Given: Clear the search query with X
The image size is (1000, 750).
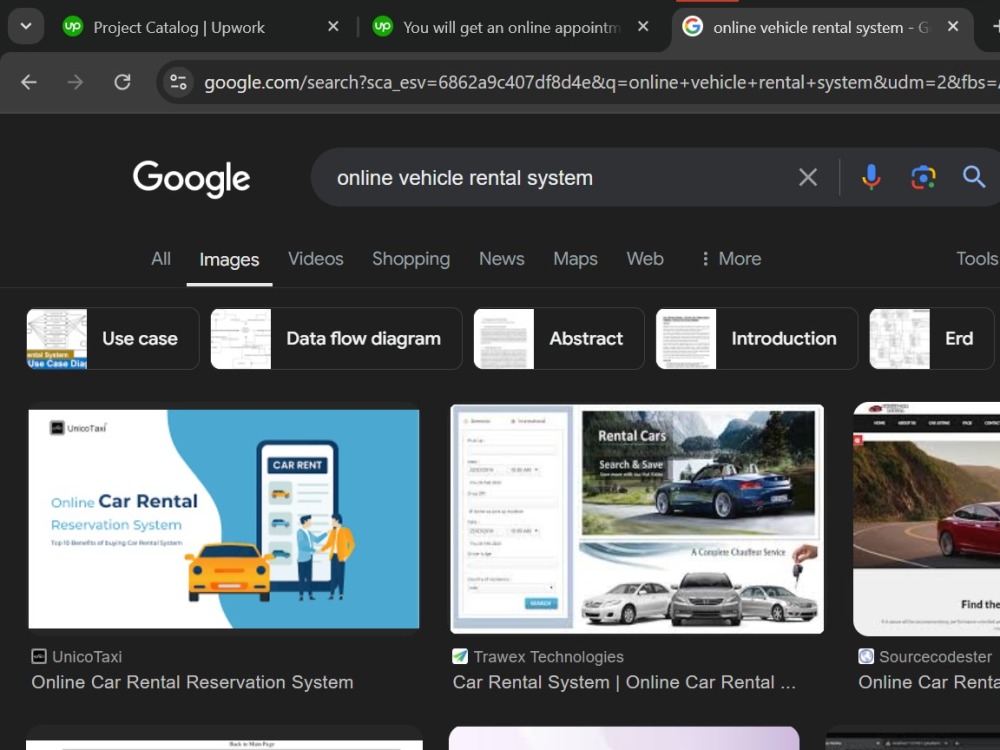Looking at the screenshot, I should point(808,177).
